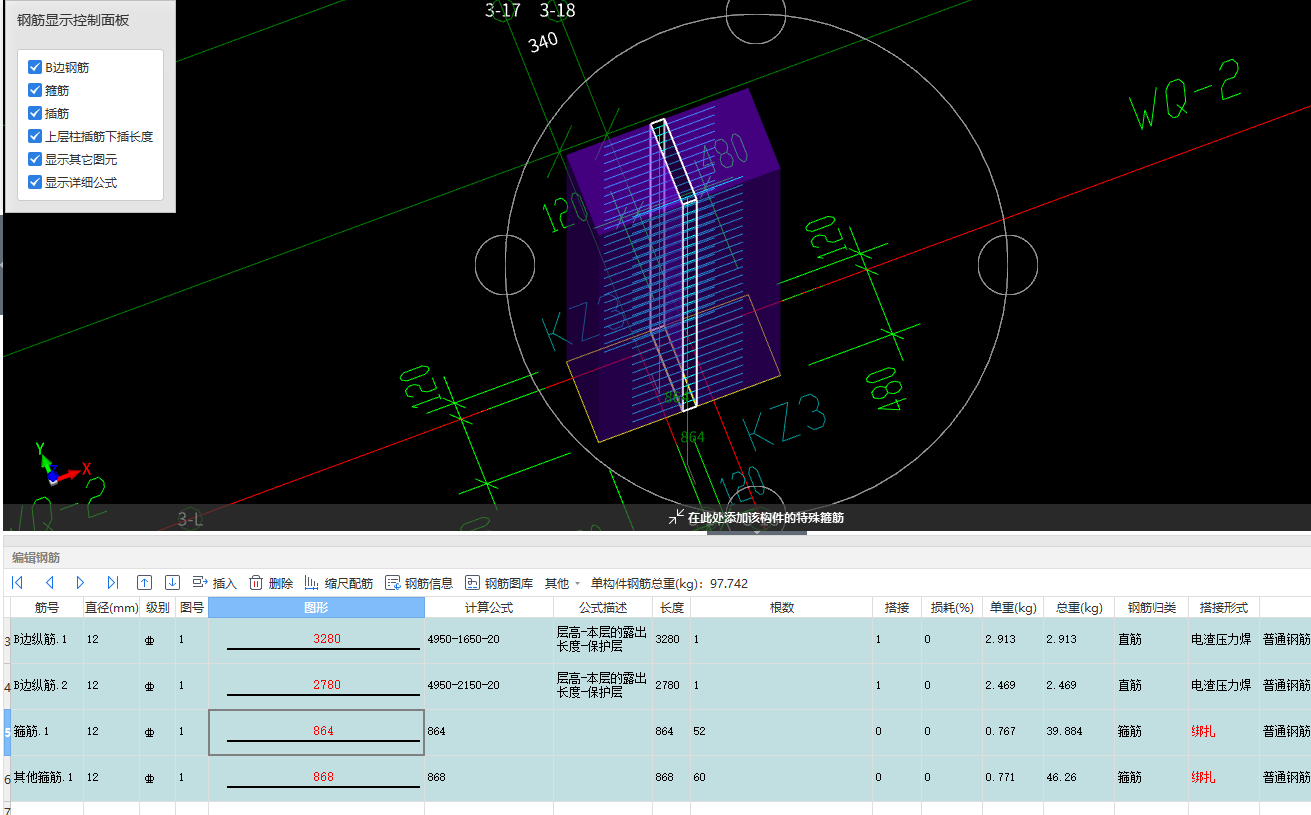
Task: Select the 单重(kg) column header
Action: tap(1011, 607)
